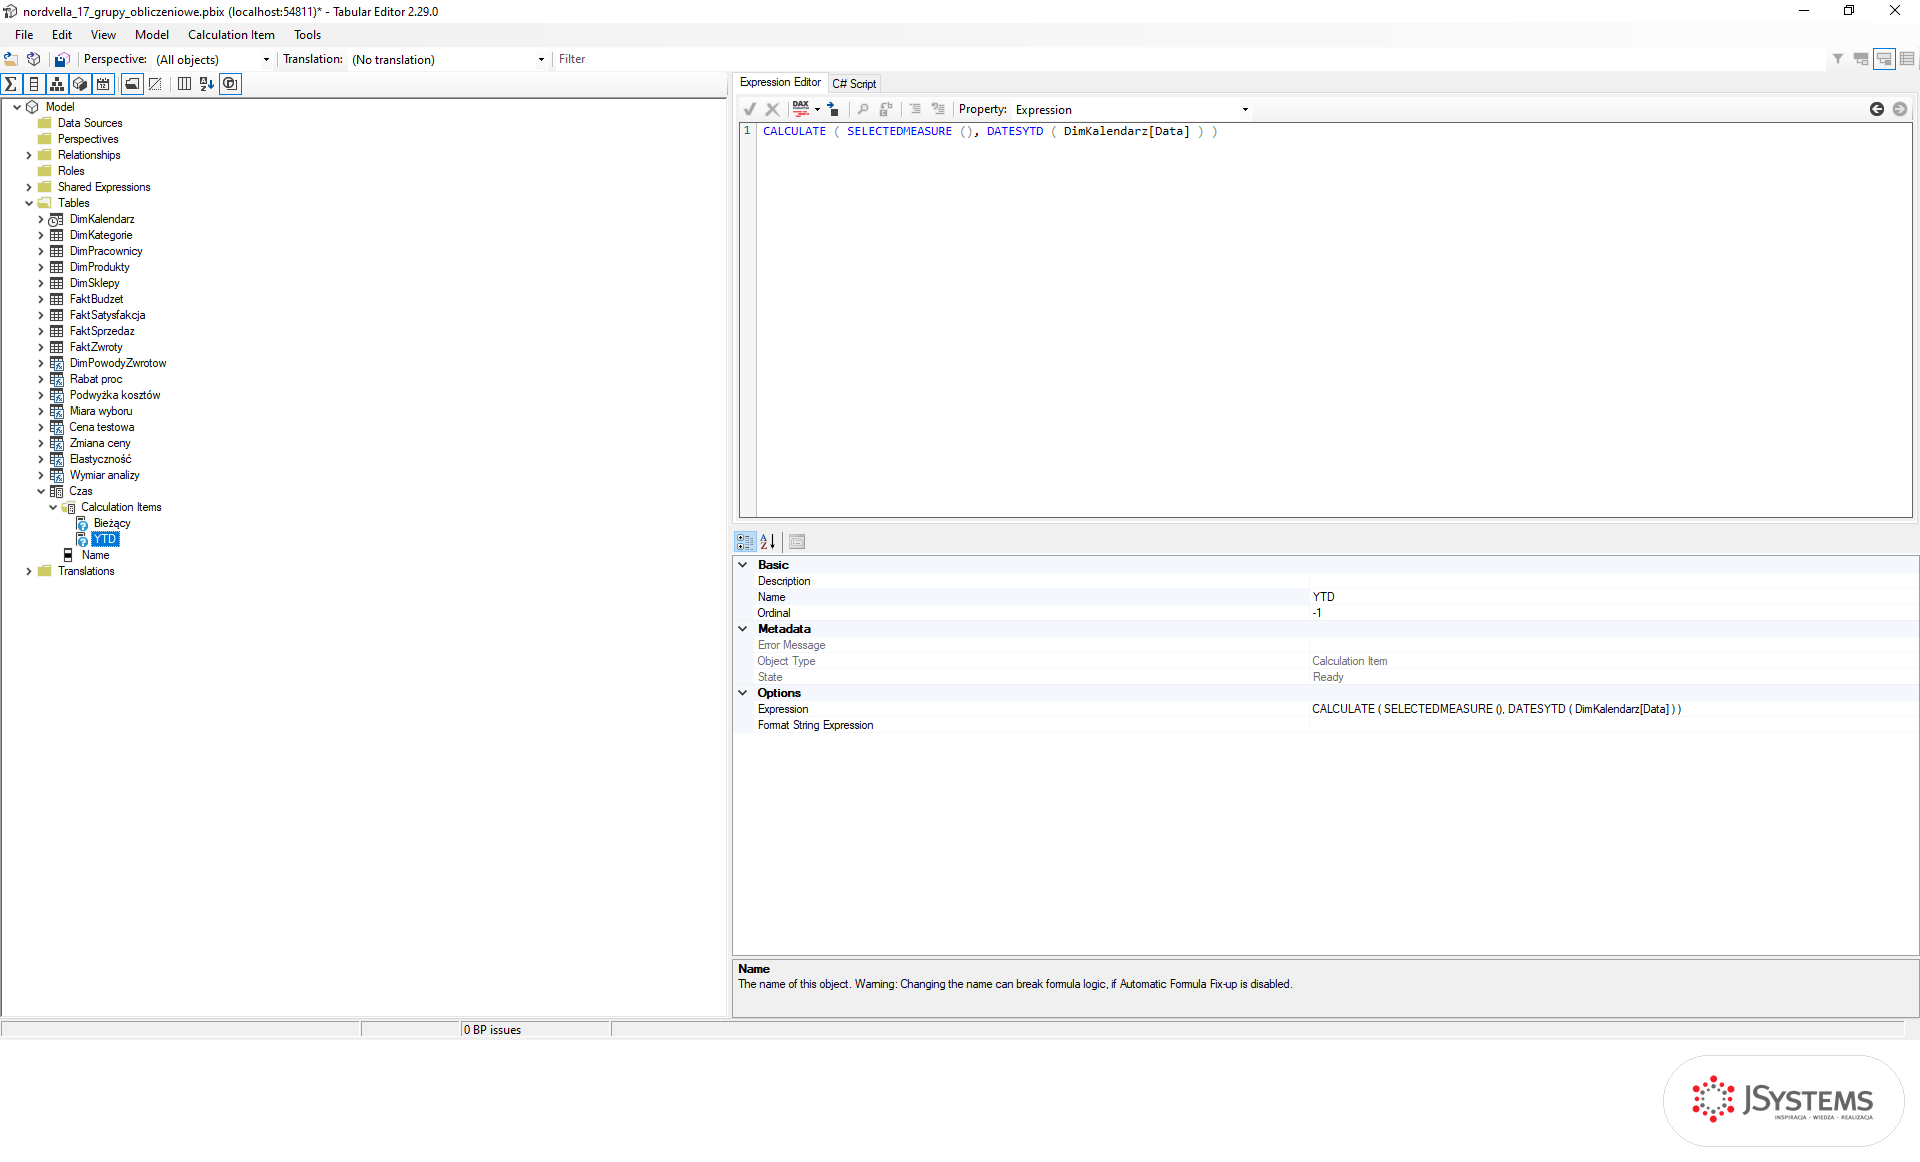Screen dimensions: 1920x1162
Task: Collapse the Czas table node
Action: point(41,491)
